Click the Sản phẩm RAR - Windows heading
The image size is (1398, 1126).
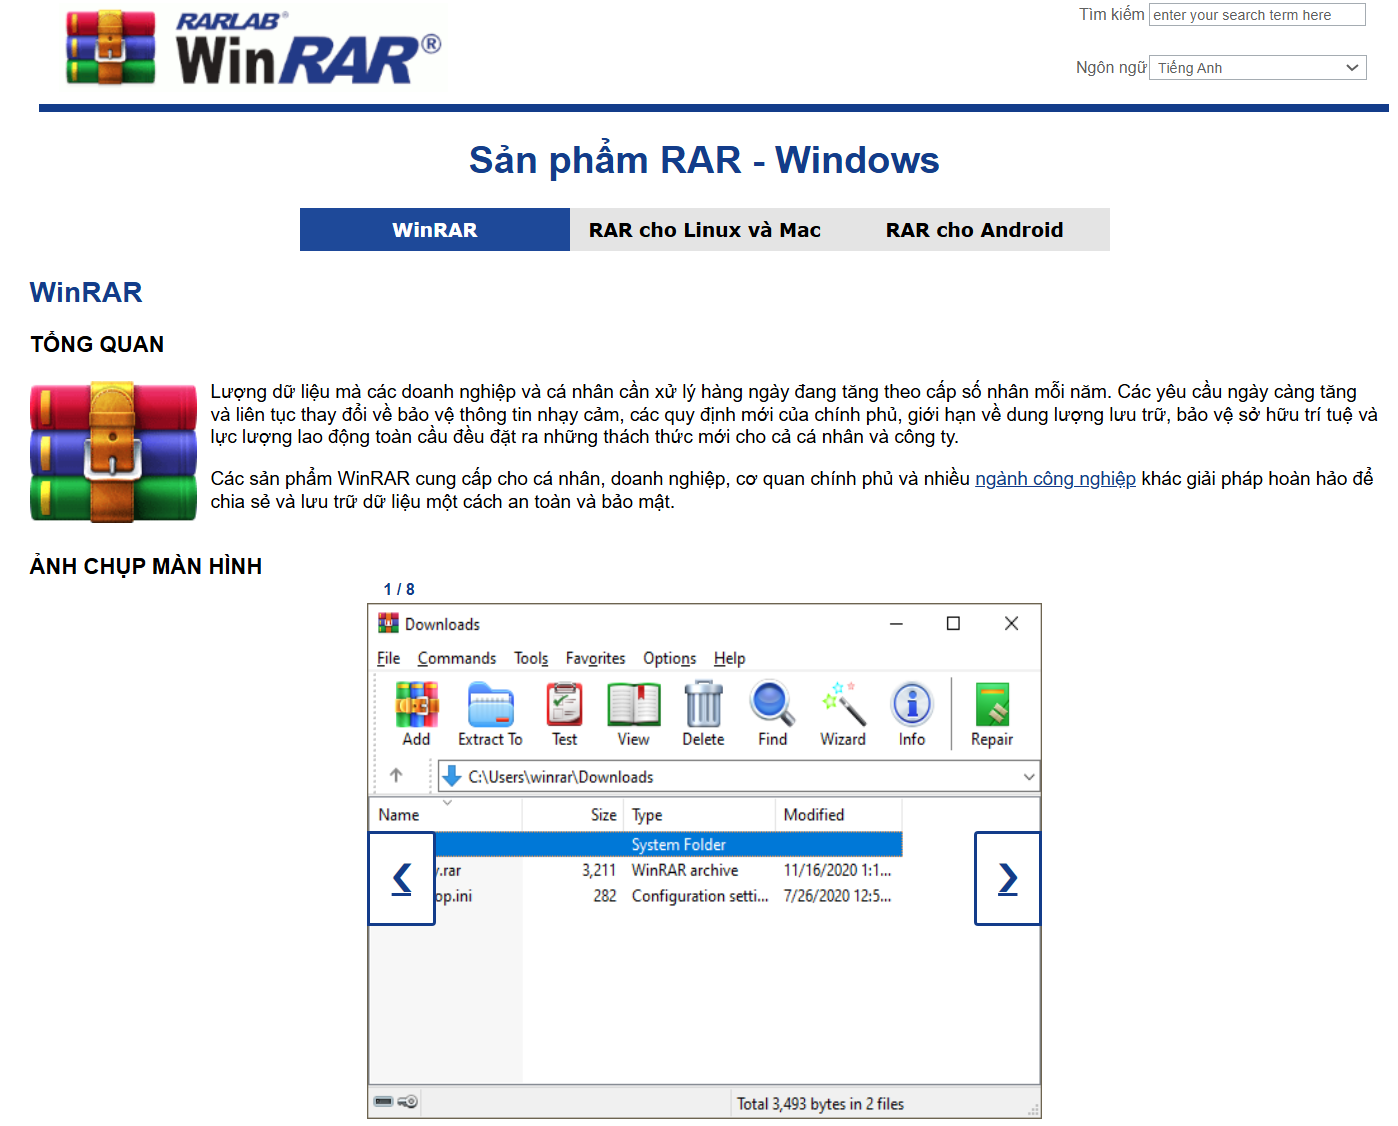[x=704, y=160]
